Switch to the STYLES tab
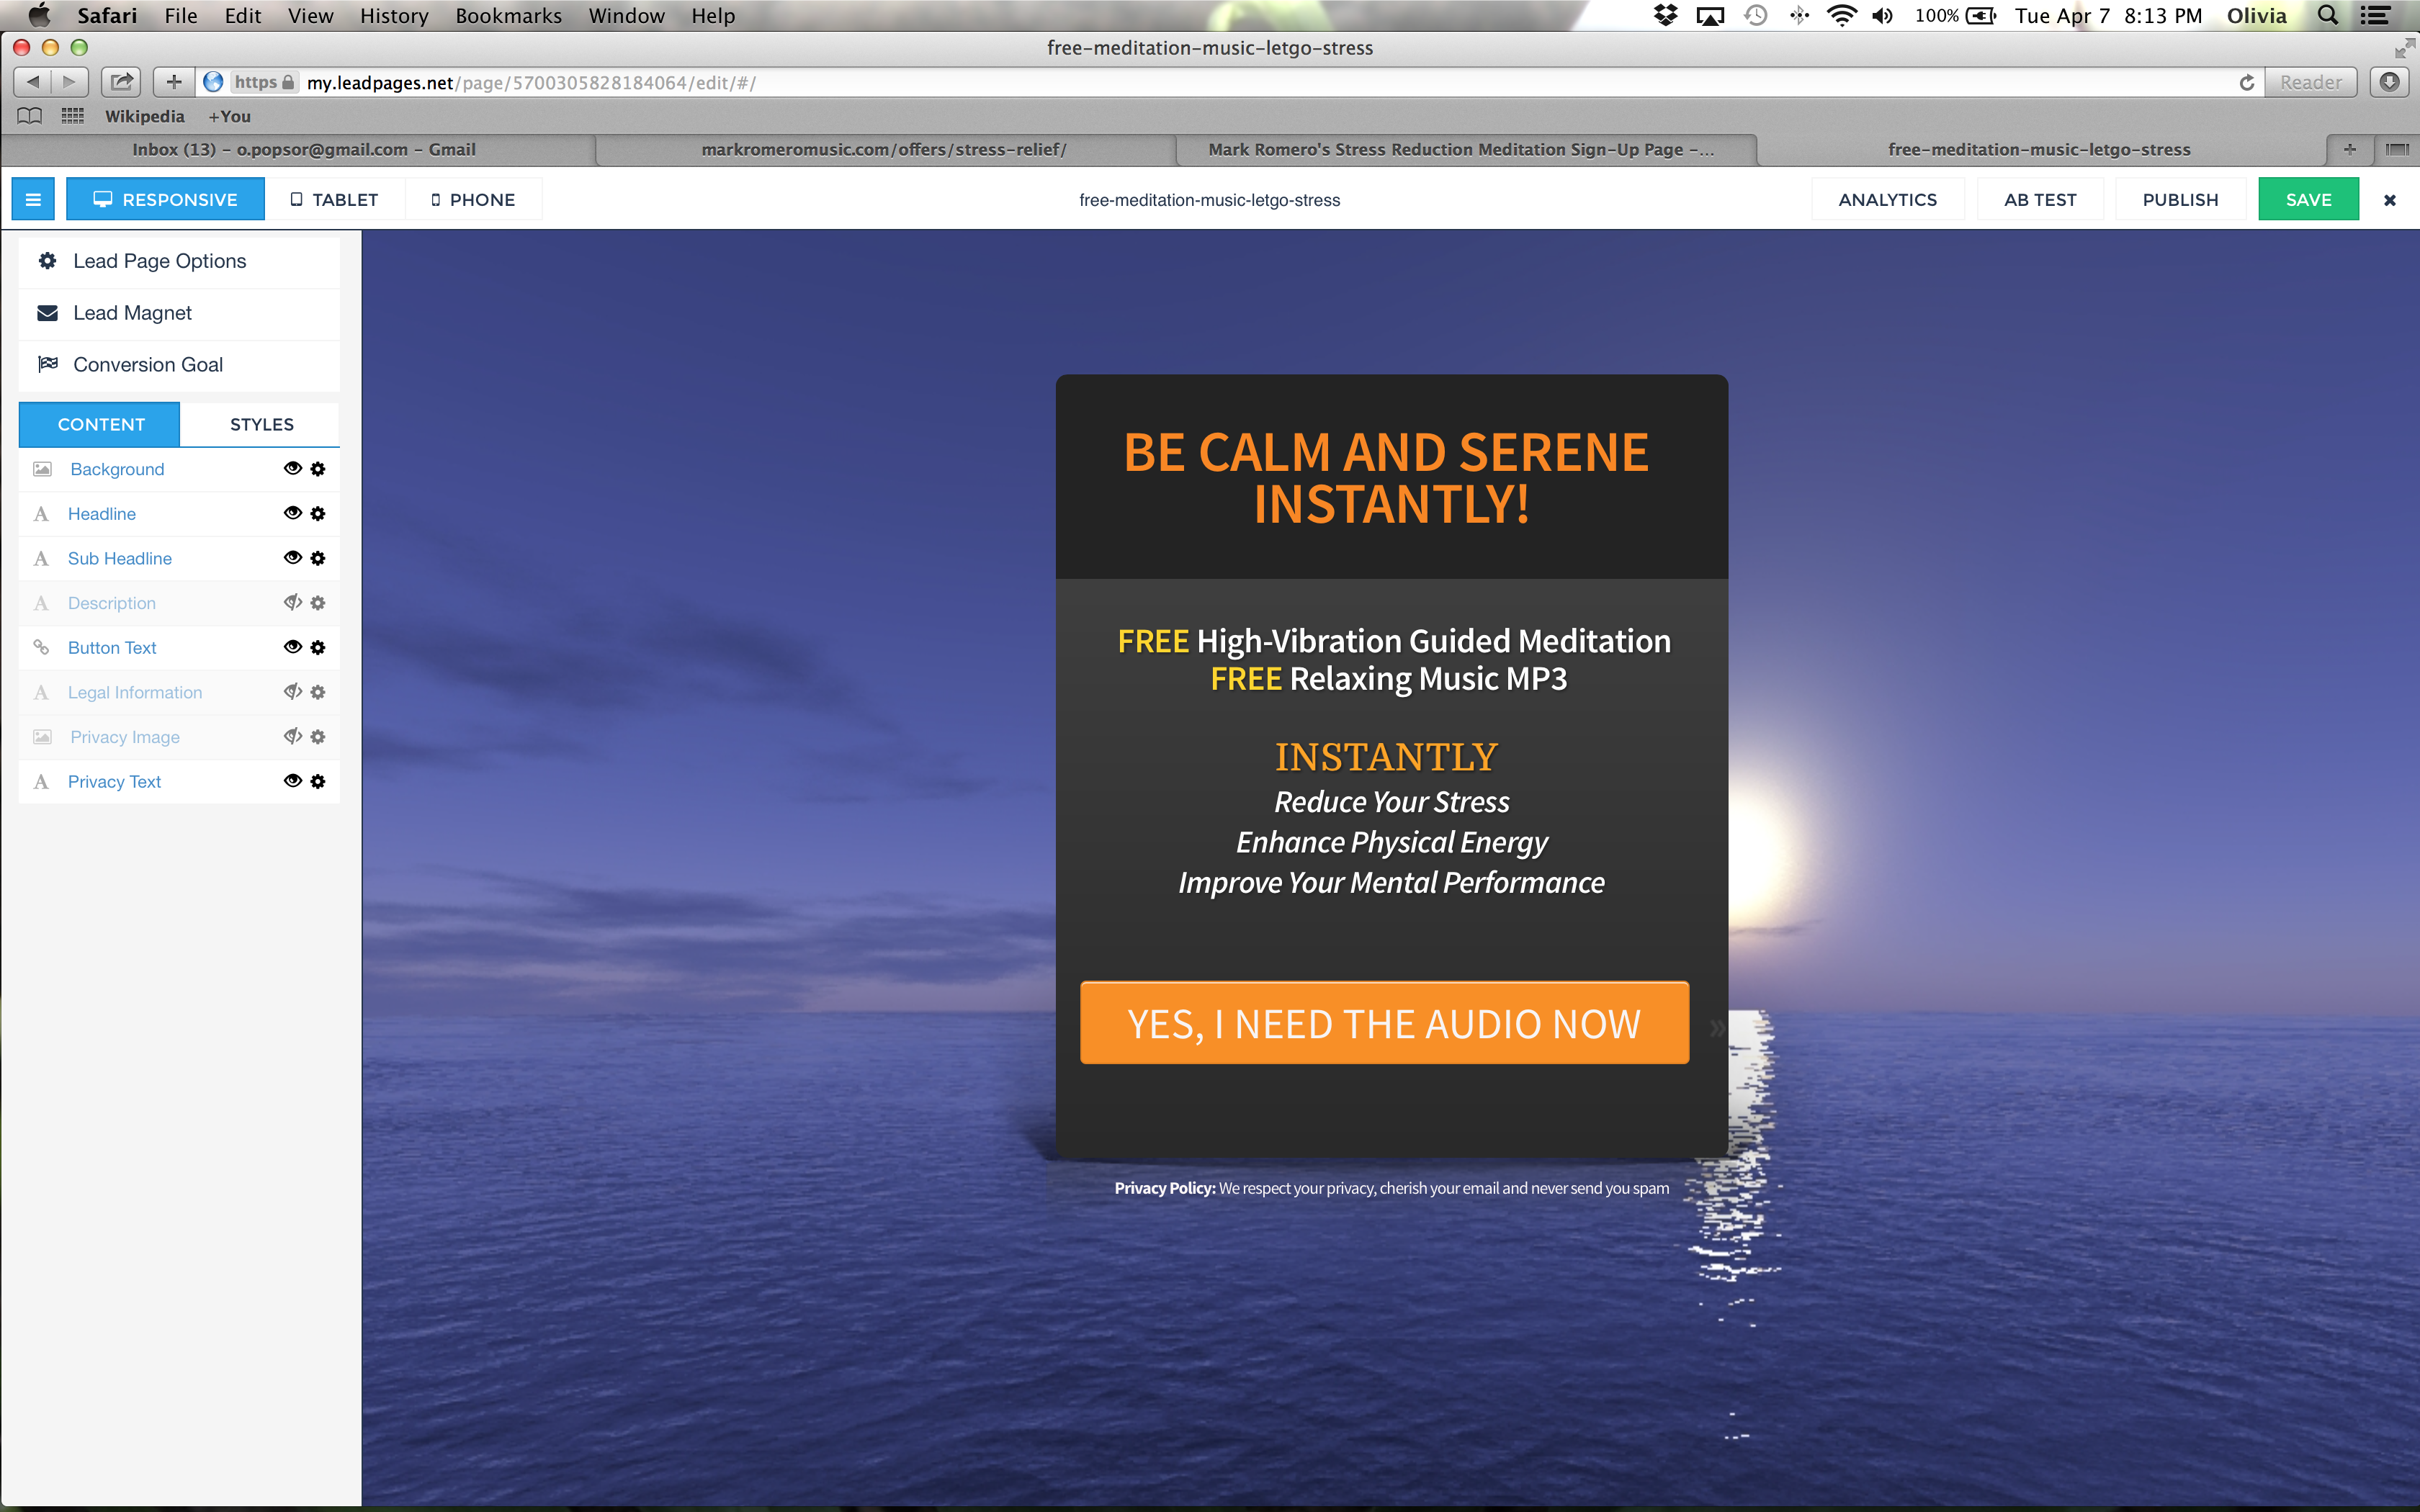 coord(261,424)
